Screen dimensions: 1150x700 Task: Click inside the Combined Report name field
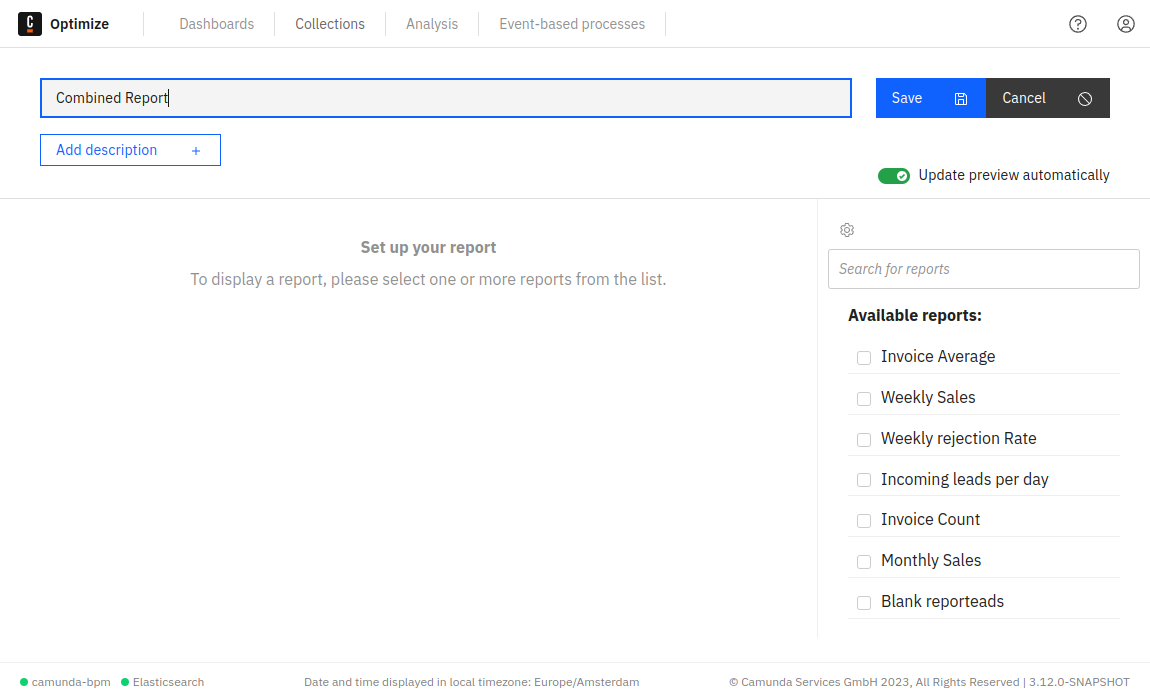pos(445,98)
